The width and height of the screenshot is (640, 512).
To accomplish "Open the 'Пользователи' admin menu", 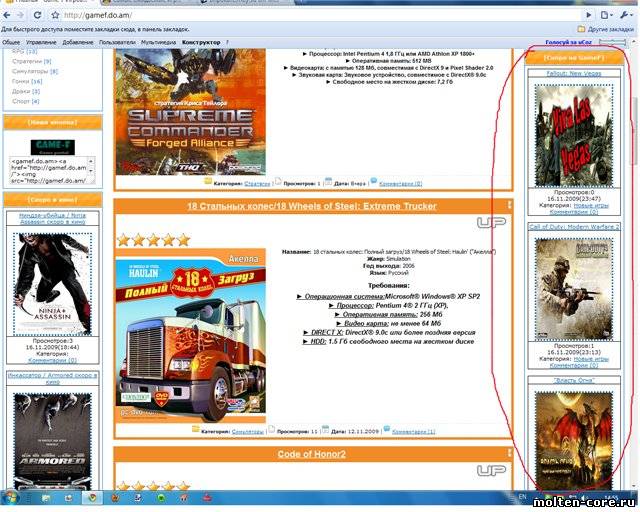I will [x=117, y=42].
